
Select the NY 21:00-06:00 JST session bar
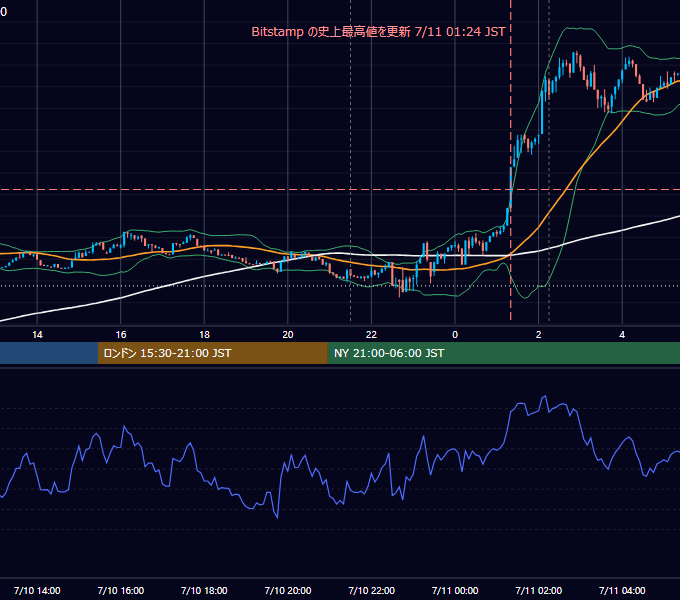[503, 353]
